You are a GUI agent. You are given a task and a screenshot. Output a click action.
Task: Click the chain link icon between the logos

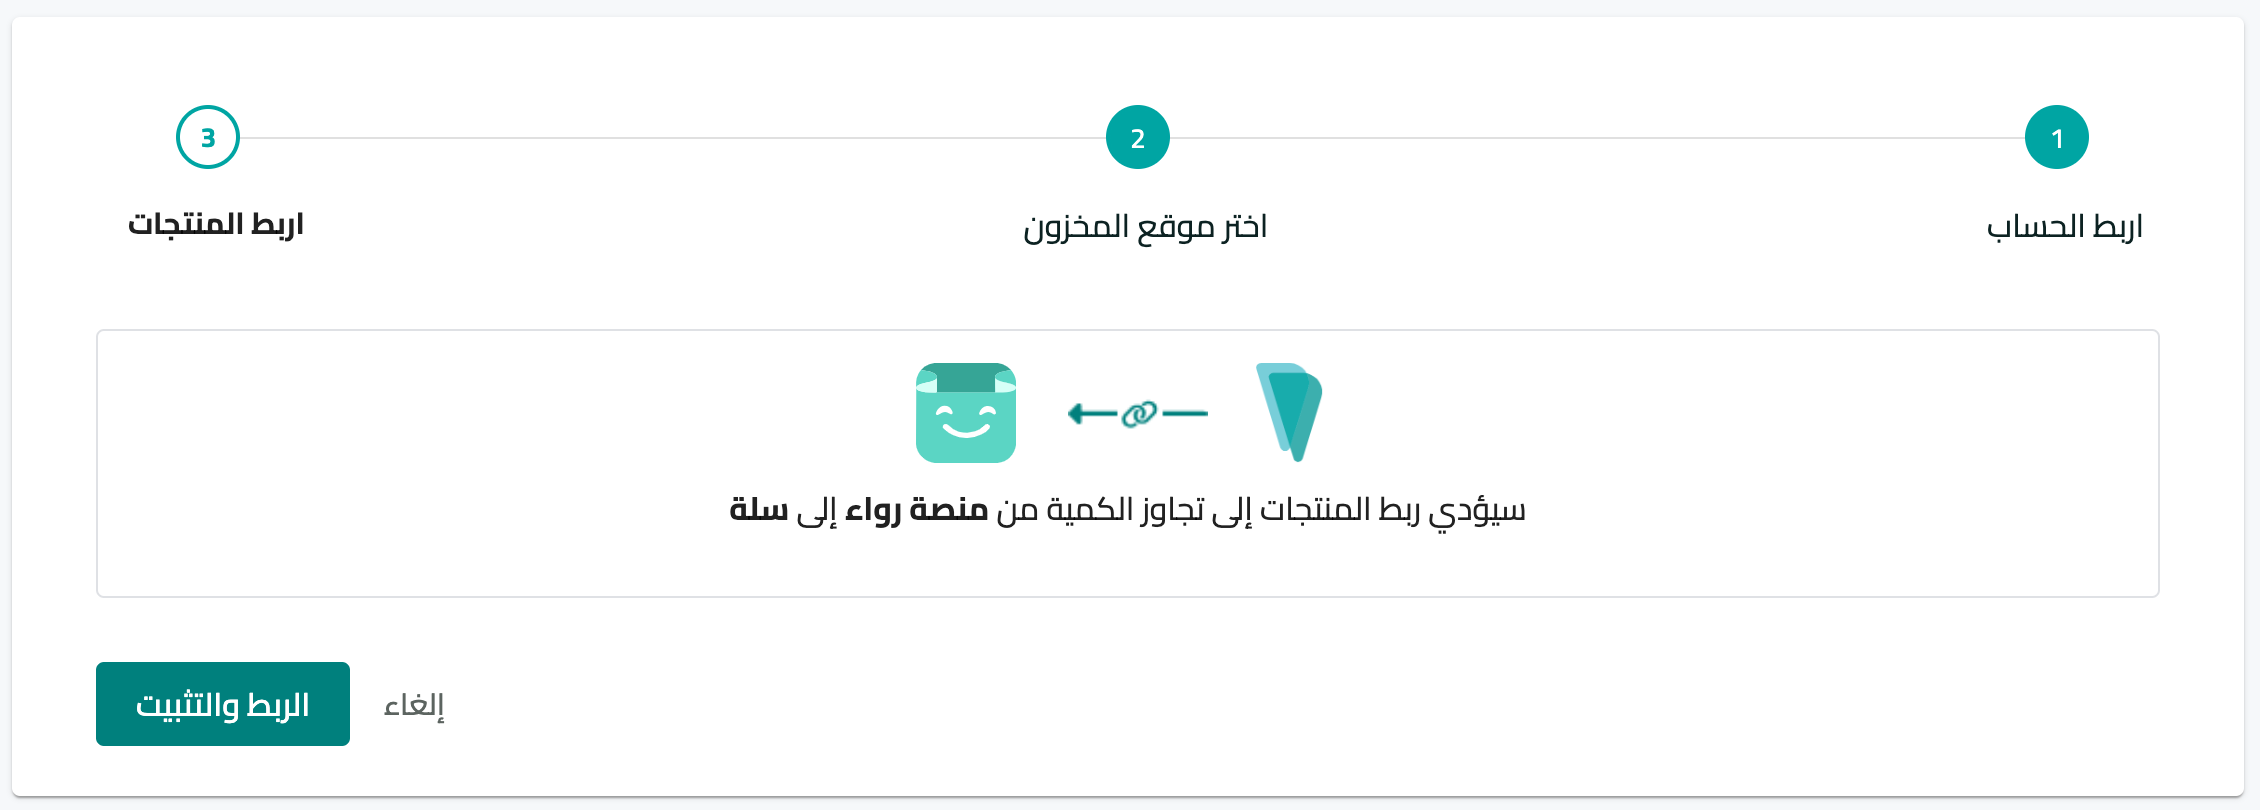1139,413
